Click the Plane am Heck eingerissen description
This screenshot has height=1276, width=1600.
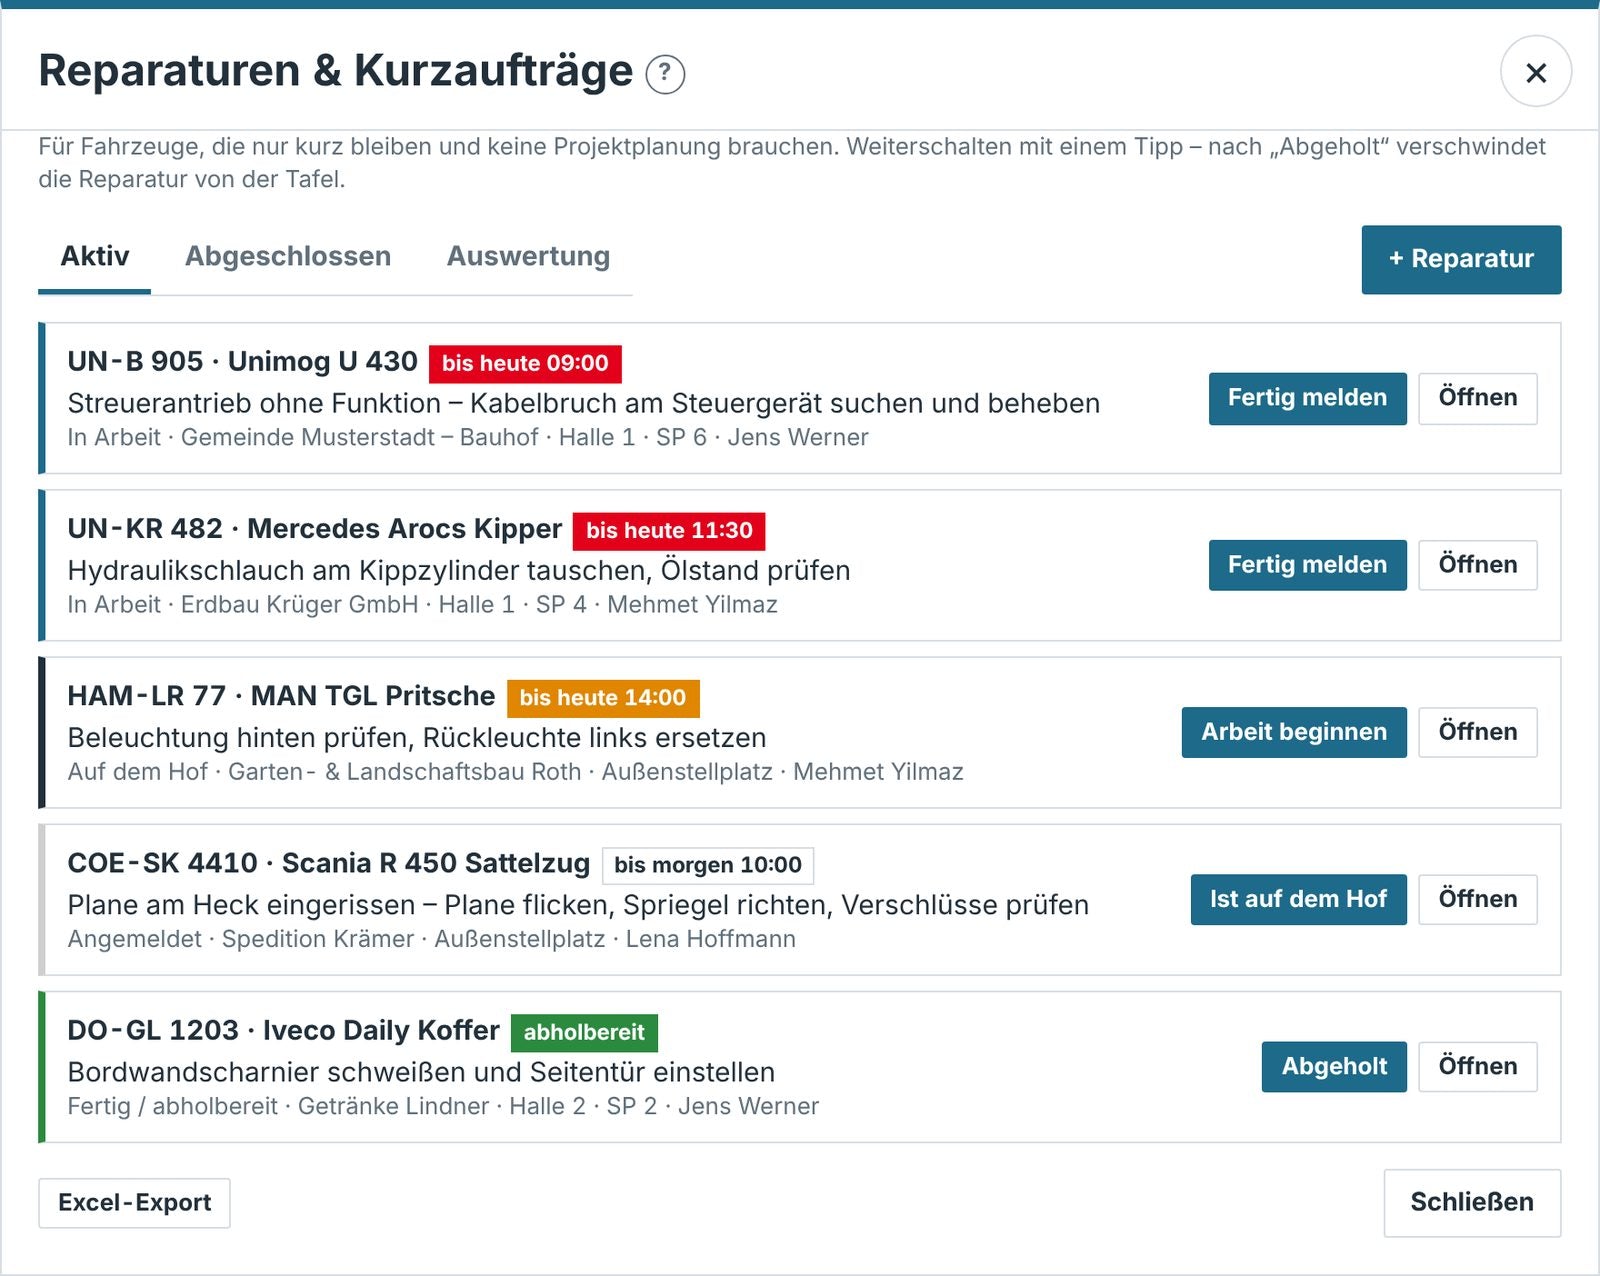[x=578, y=905]
